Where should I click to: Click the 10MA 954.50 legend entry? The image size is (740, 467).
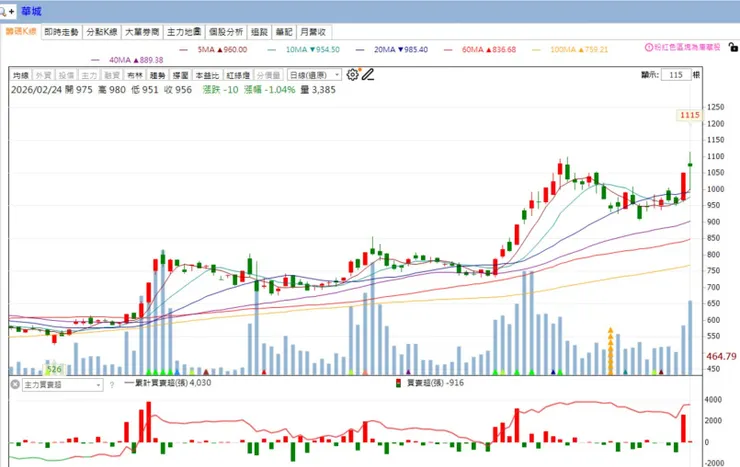coord(303,50)
